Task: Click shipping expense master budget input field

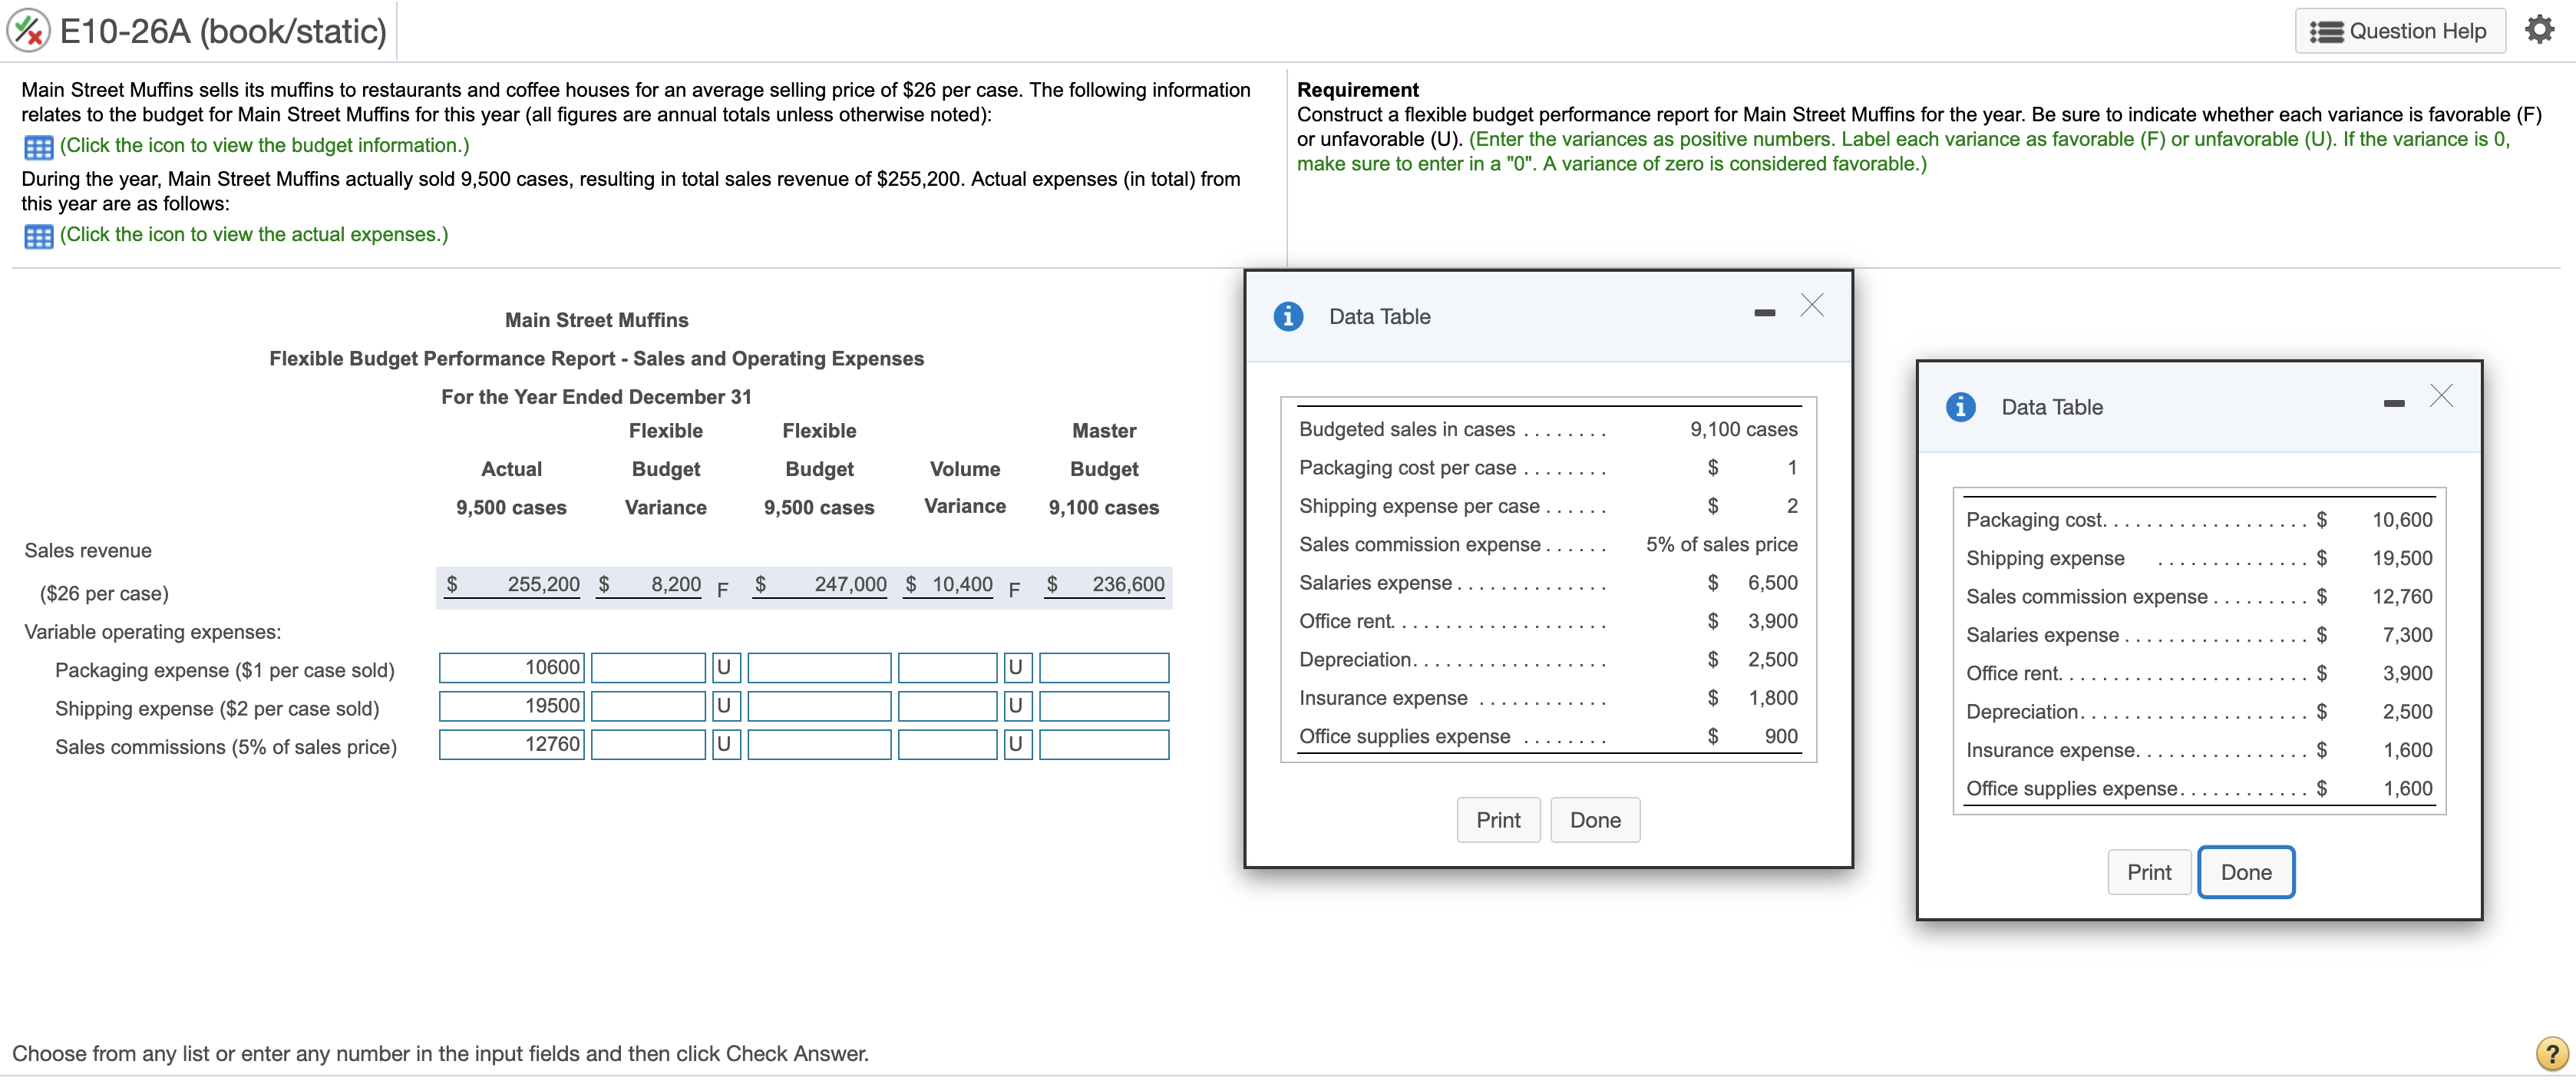Action: [x=1103, y=706]
